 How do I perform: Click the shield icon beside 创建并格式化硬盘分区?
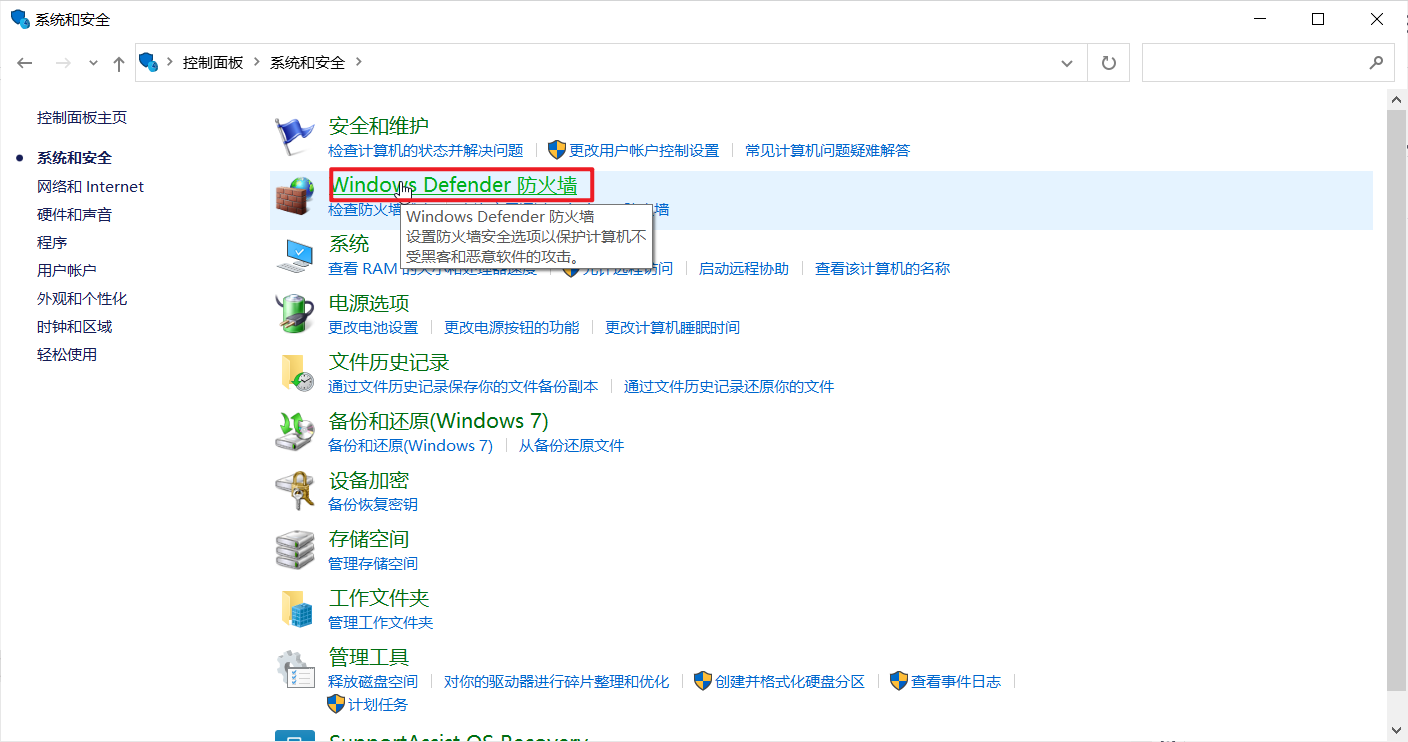[x=703, y=681]
